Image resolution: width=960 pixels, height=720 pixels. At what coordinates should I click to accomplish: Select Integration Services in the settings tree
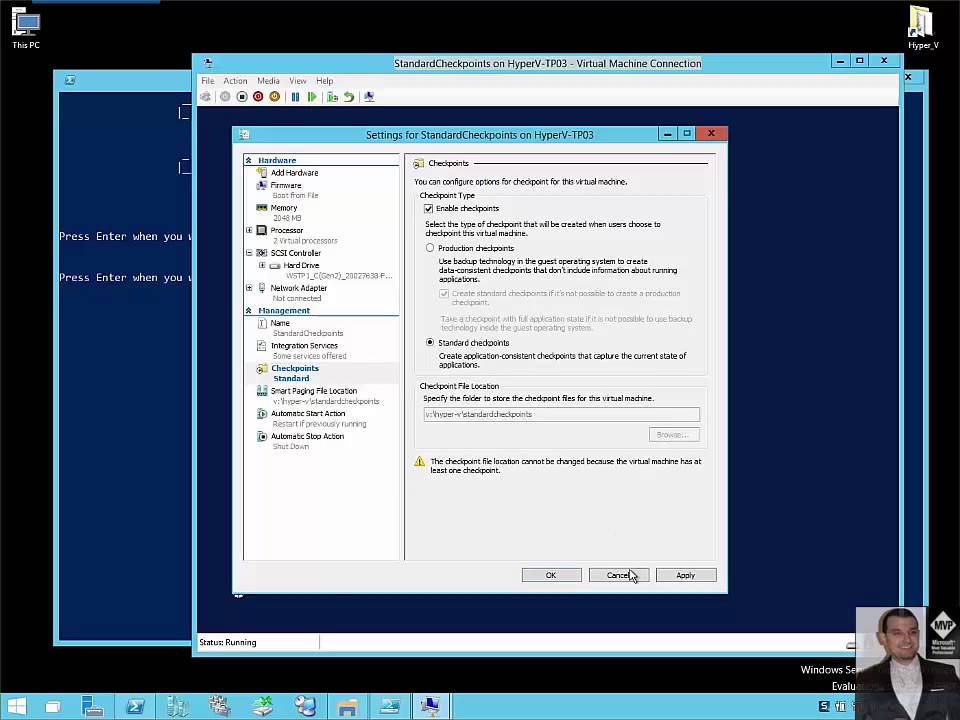click(x=304, y=345)
